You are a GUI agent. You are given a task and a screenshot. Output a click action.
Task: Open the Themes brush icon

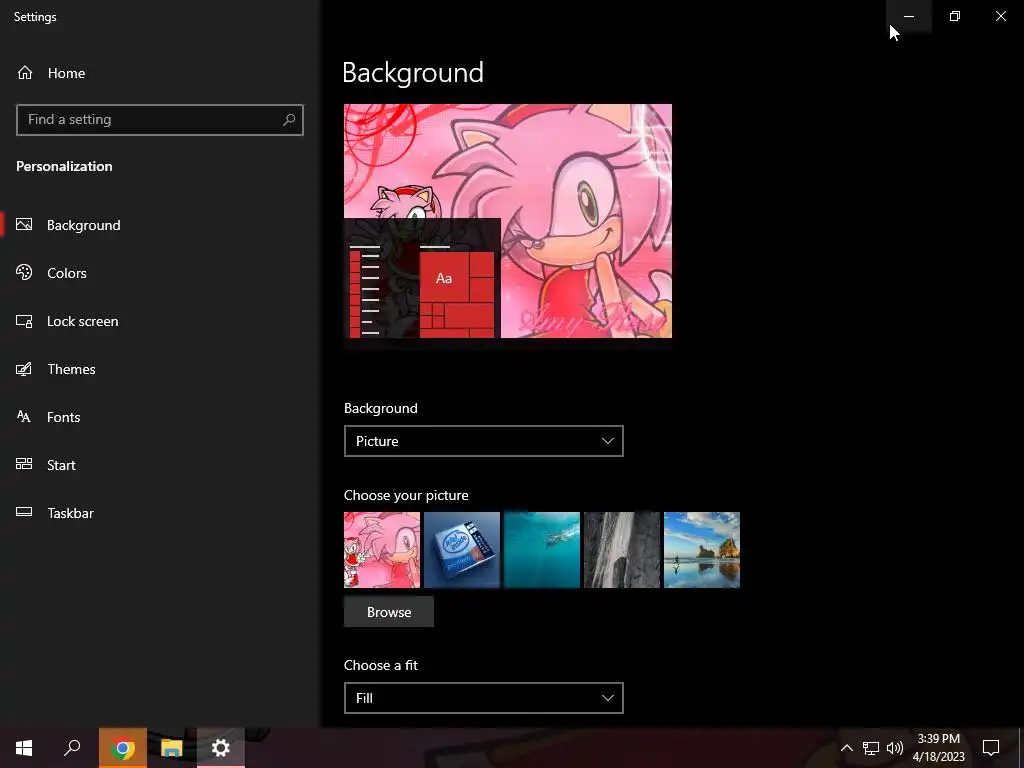(x=24, y=369)
